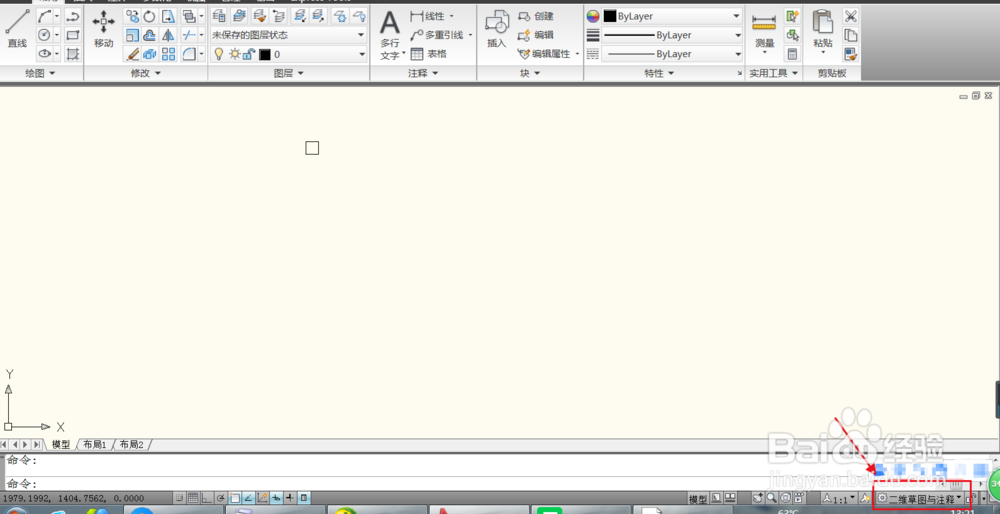This screenshot has height=514, width=1000.
Task: Expand the Layers (图层) panel
Action: pyautogui.click(x=288, y=73)
